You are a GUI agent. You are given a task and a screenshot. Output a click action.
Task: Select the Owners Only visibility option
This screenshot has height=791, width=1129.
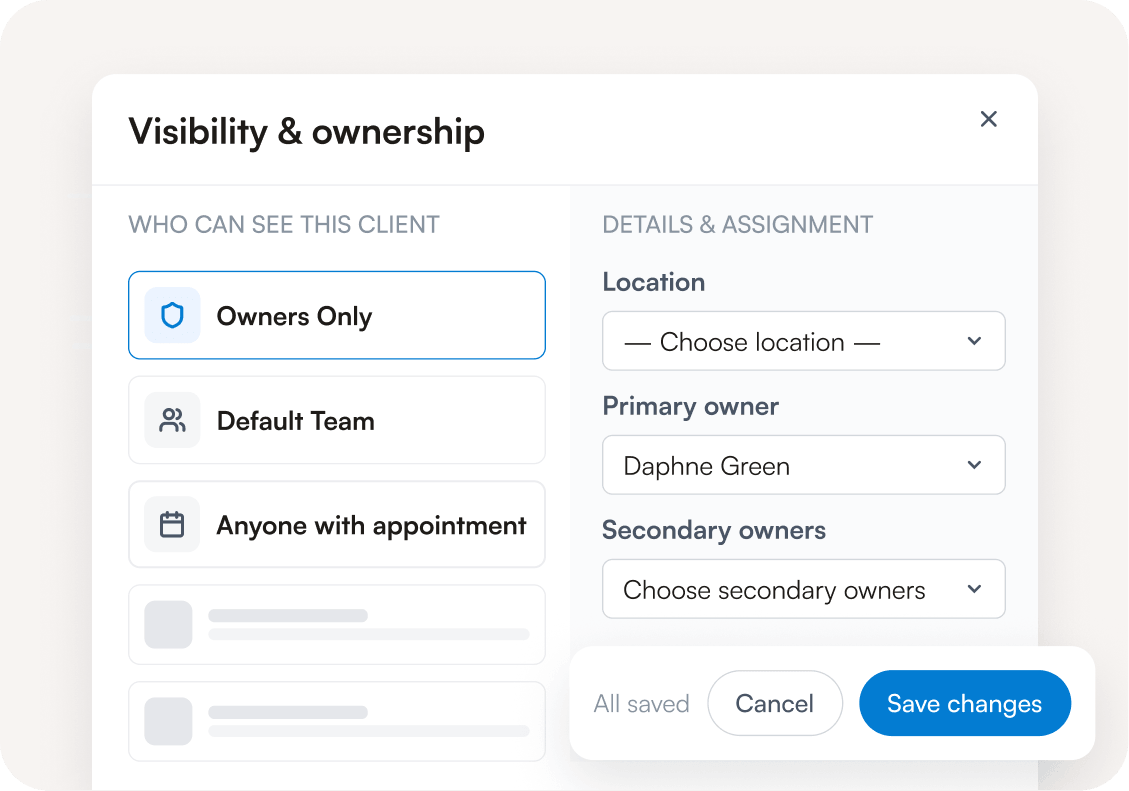pos(337,315)
